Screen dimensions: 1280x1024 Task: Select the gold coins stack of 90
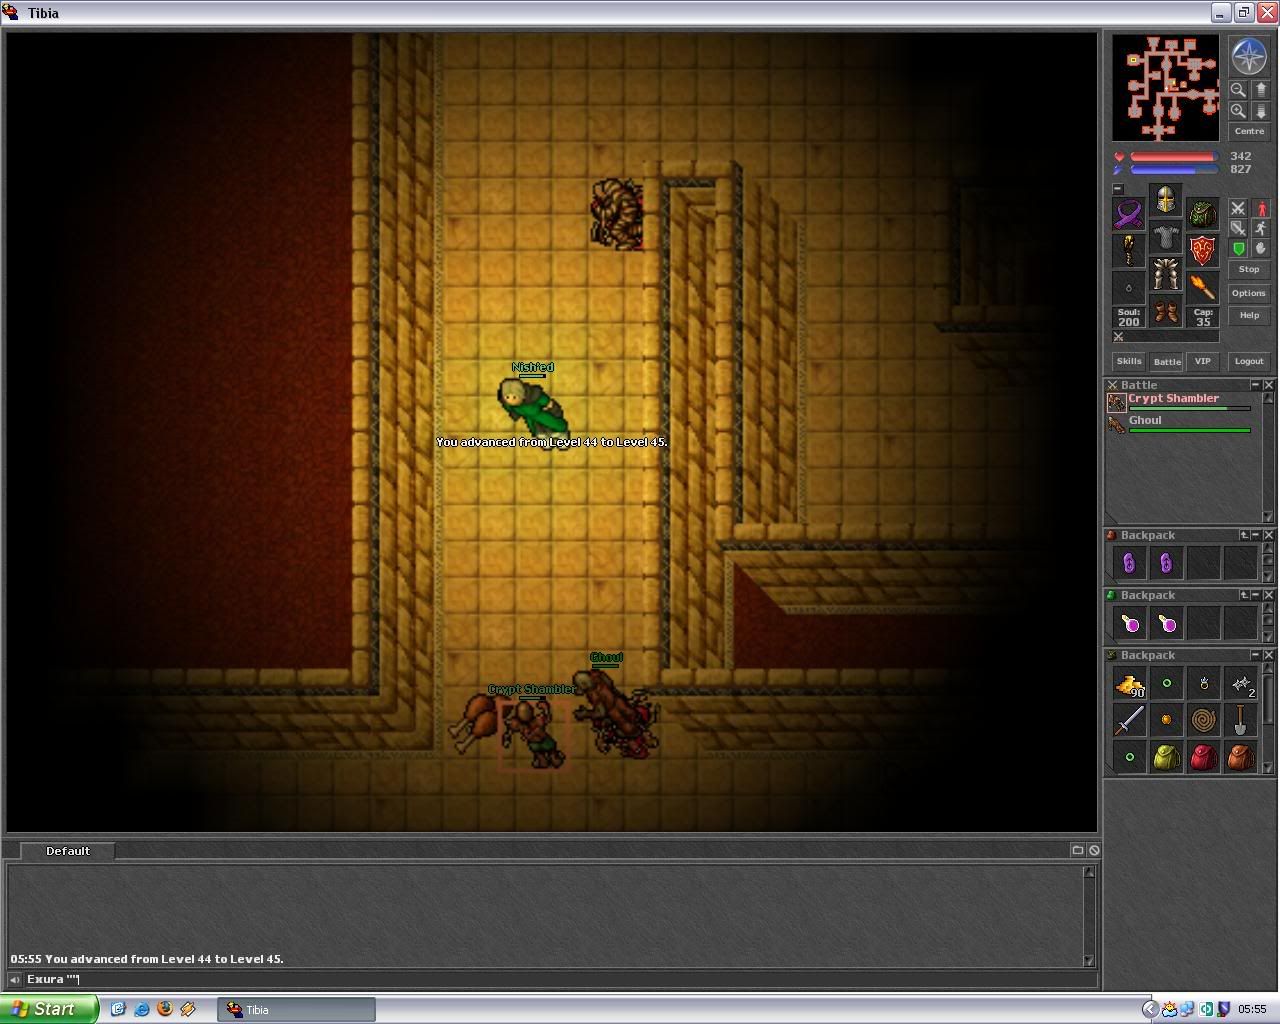coord(1129,684)
